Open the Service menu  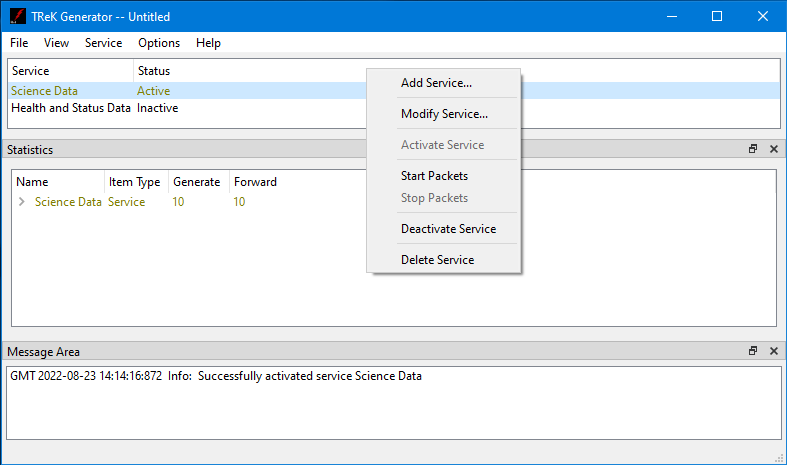[103, 43]
